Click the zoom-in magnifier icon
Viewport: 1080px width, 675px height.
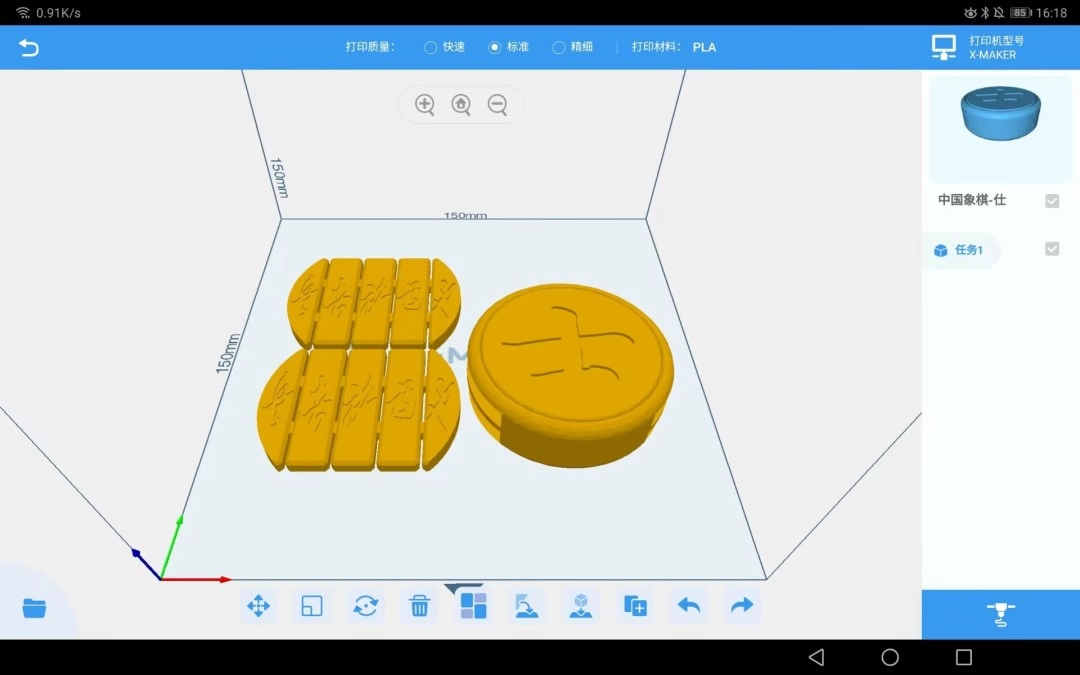tap(424, 104)
